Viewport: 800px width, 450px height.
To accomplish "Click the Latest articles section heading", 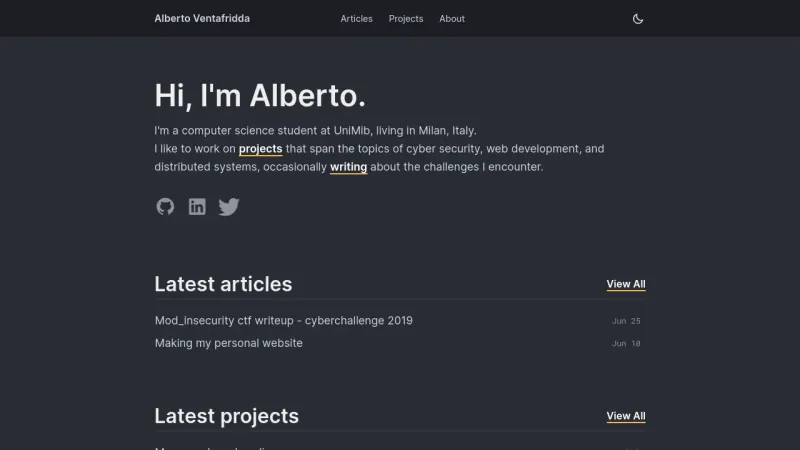I will 223,284.
